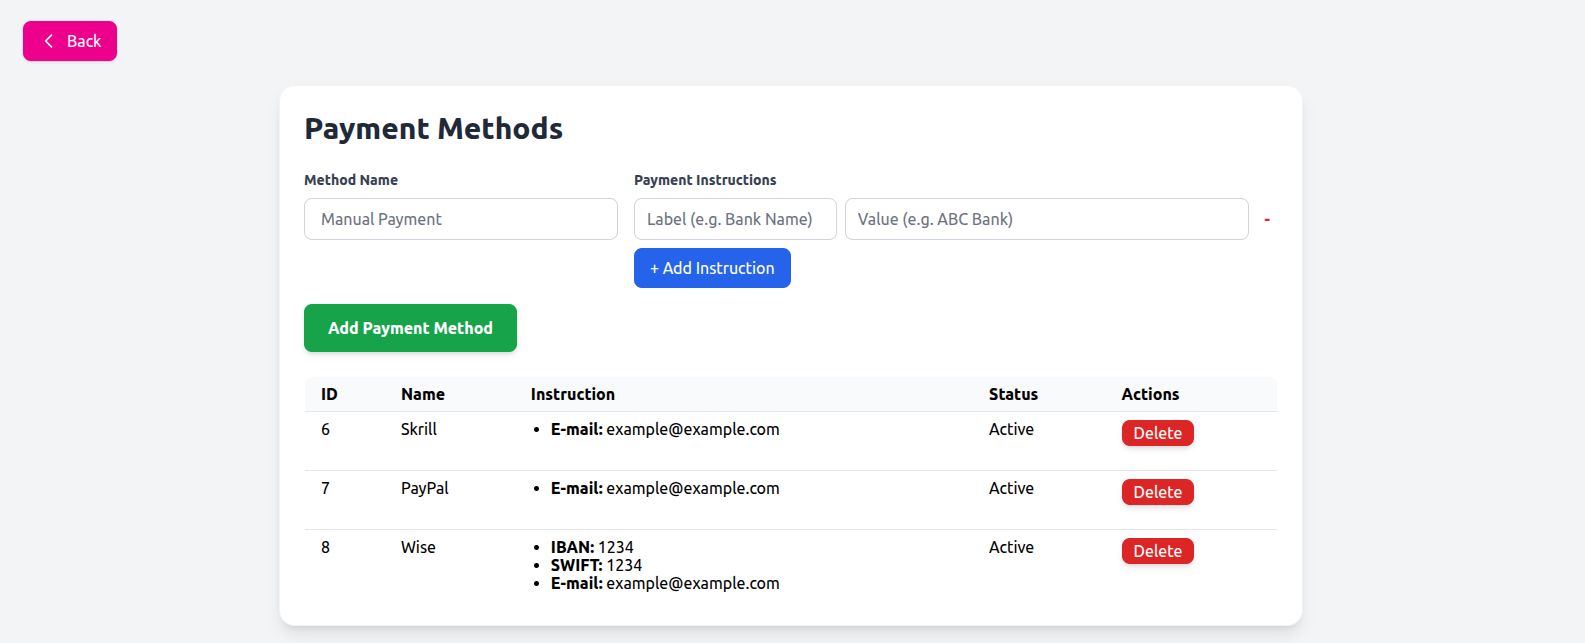Focus the instruction Label input field
The width and height of the screenshot is (1585, 643).
click(735, 219)
